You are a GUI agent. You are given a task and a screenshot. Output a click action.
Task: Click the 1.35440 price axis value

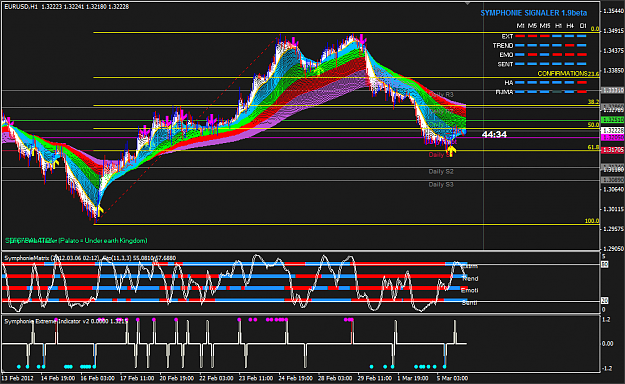(x=613, y=11)
